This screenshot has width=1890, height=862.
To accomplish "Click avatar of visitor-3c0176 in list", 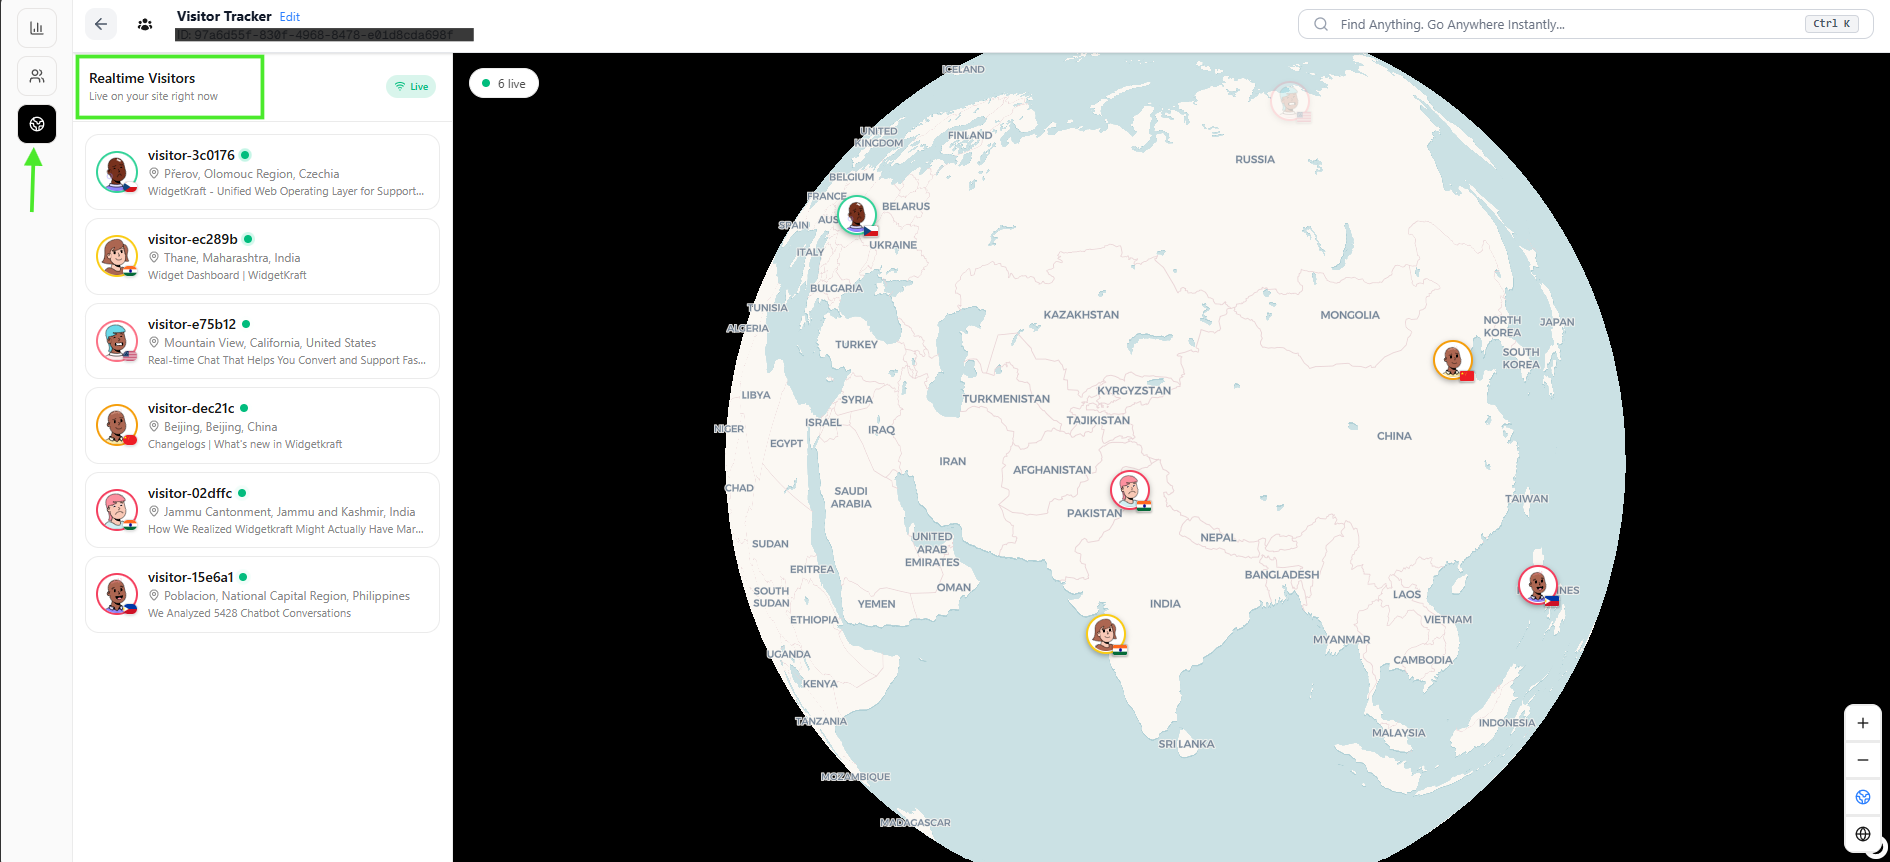I will click(117, 172).
